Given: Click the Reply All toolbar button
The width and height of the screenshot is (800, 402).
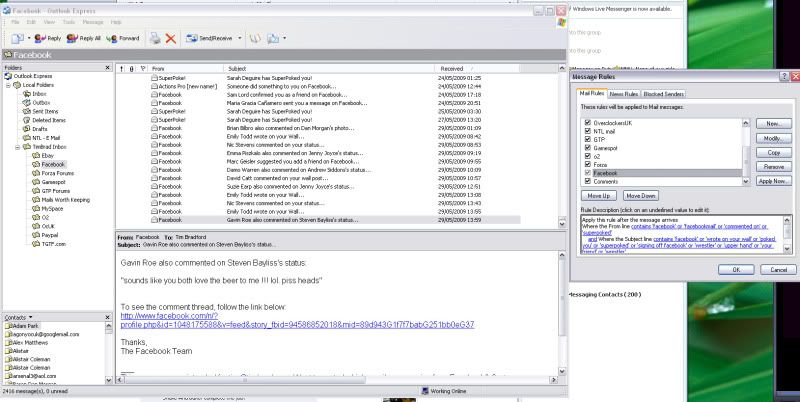Looking at the screenshot, I should [84, 38].
